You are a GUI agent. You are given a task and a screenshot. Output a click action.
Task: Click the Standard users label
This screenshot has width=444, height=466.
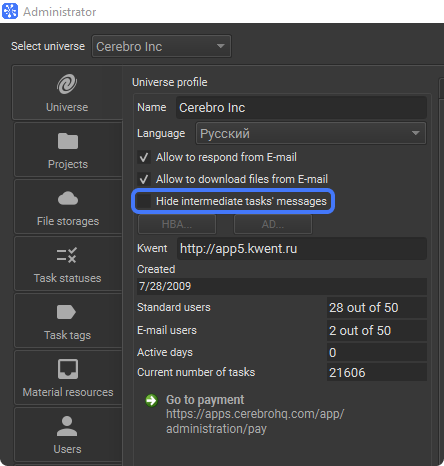pos(174,307)
